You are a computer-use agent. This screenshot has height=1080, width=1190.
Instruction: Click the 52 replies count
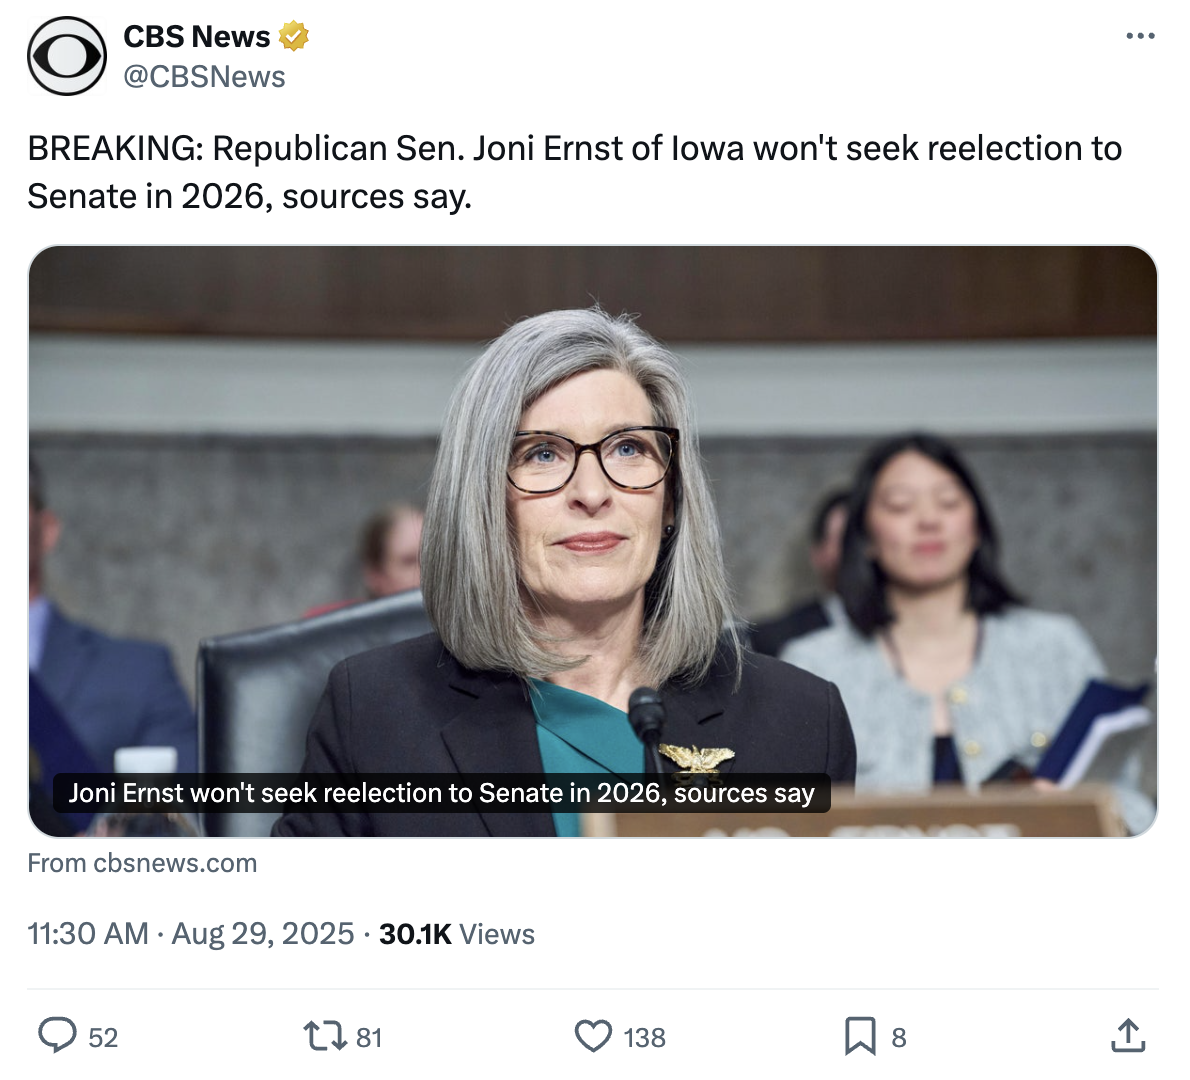(103, 1038)
